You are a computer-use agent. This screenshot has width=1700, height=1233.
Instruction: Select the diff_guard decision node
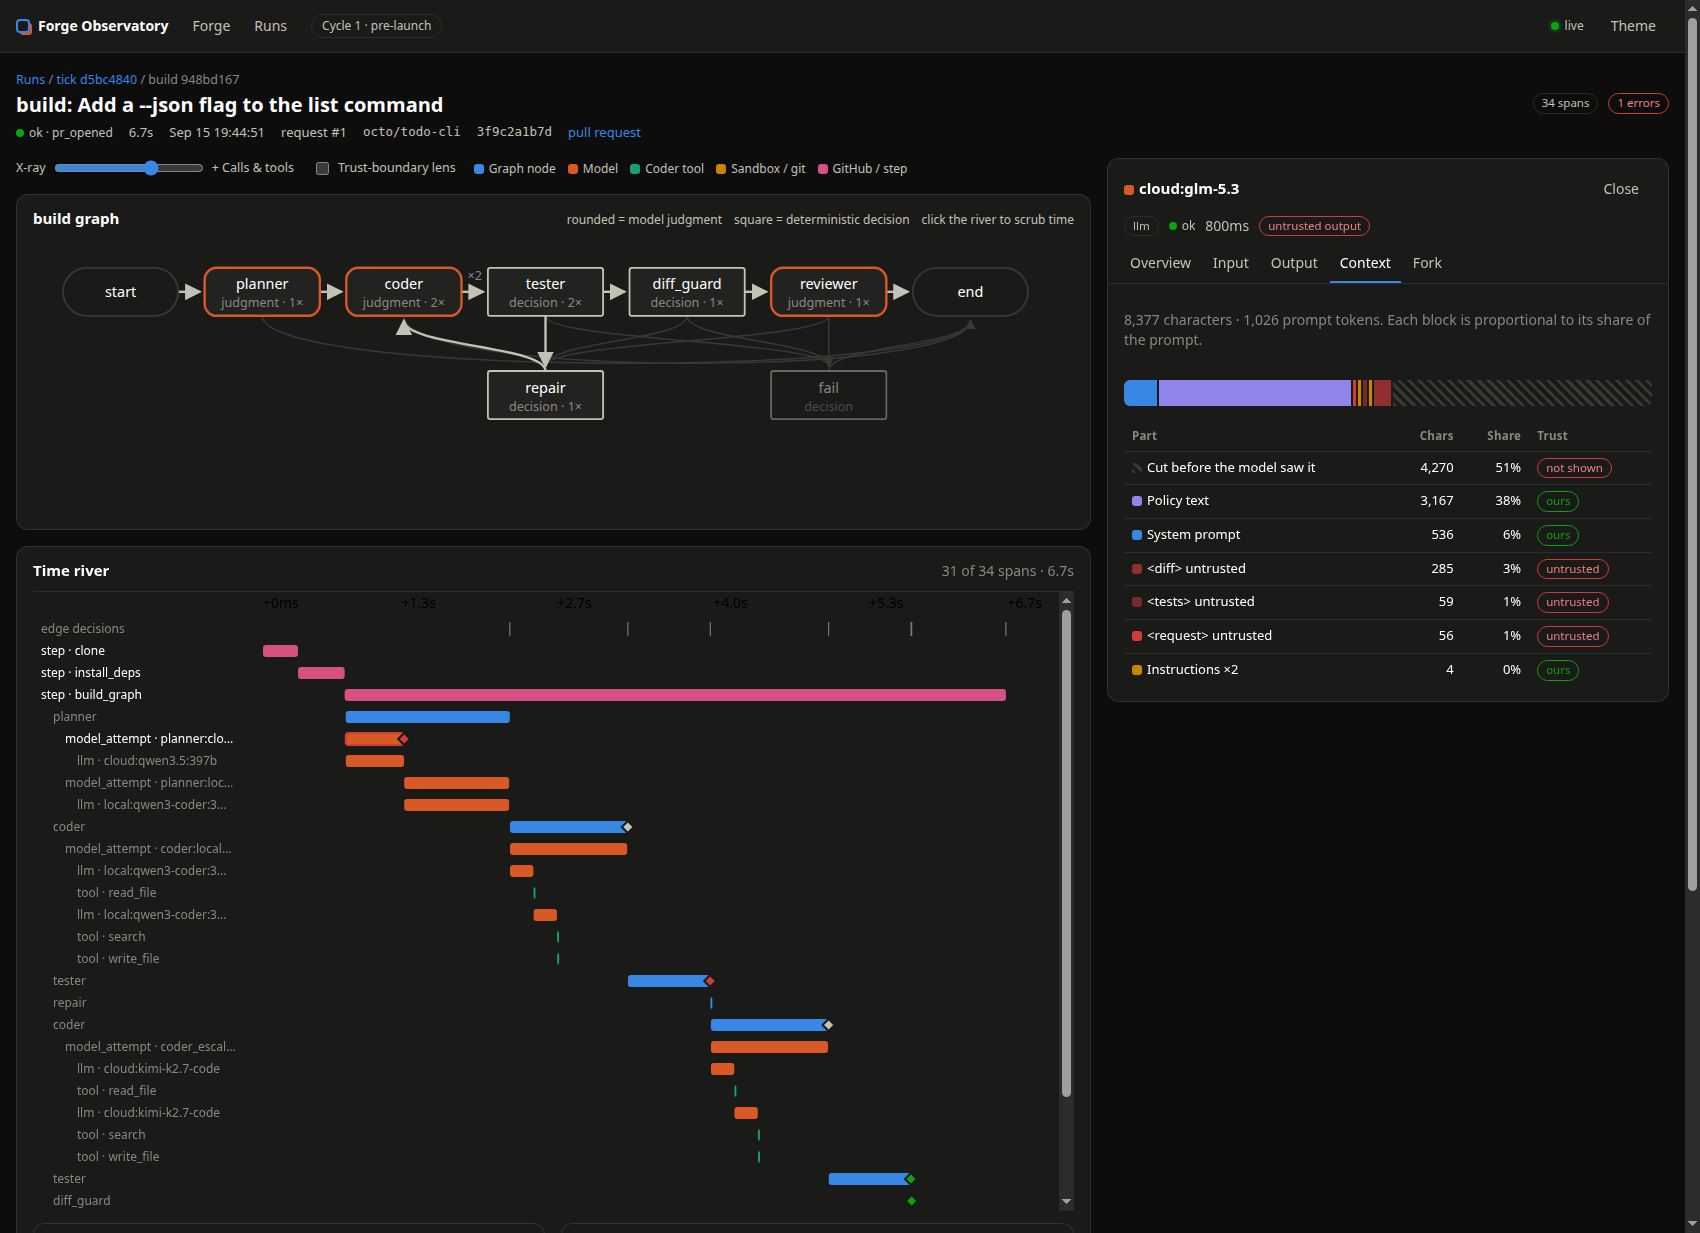[x=687, y=292]
